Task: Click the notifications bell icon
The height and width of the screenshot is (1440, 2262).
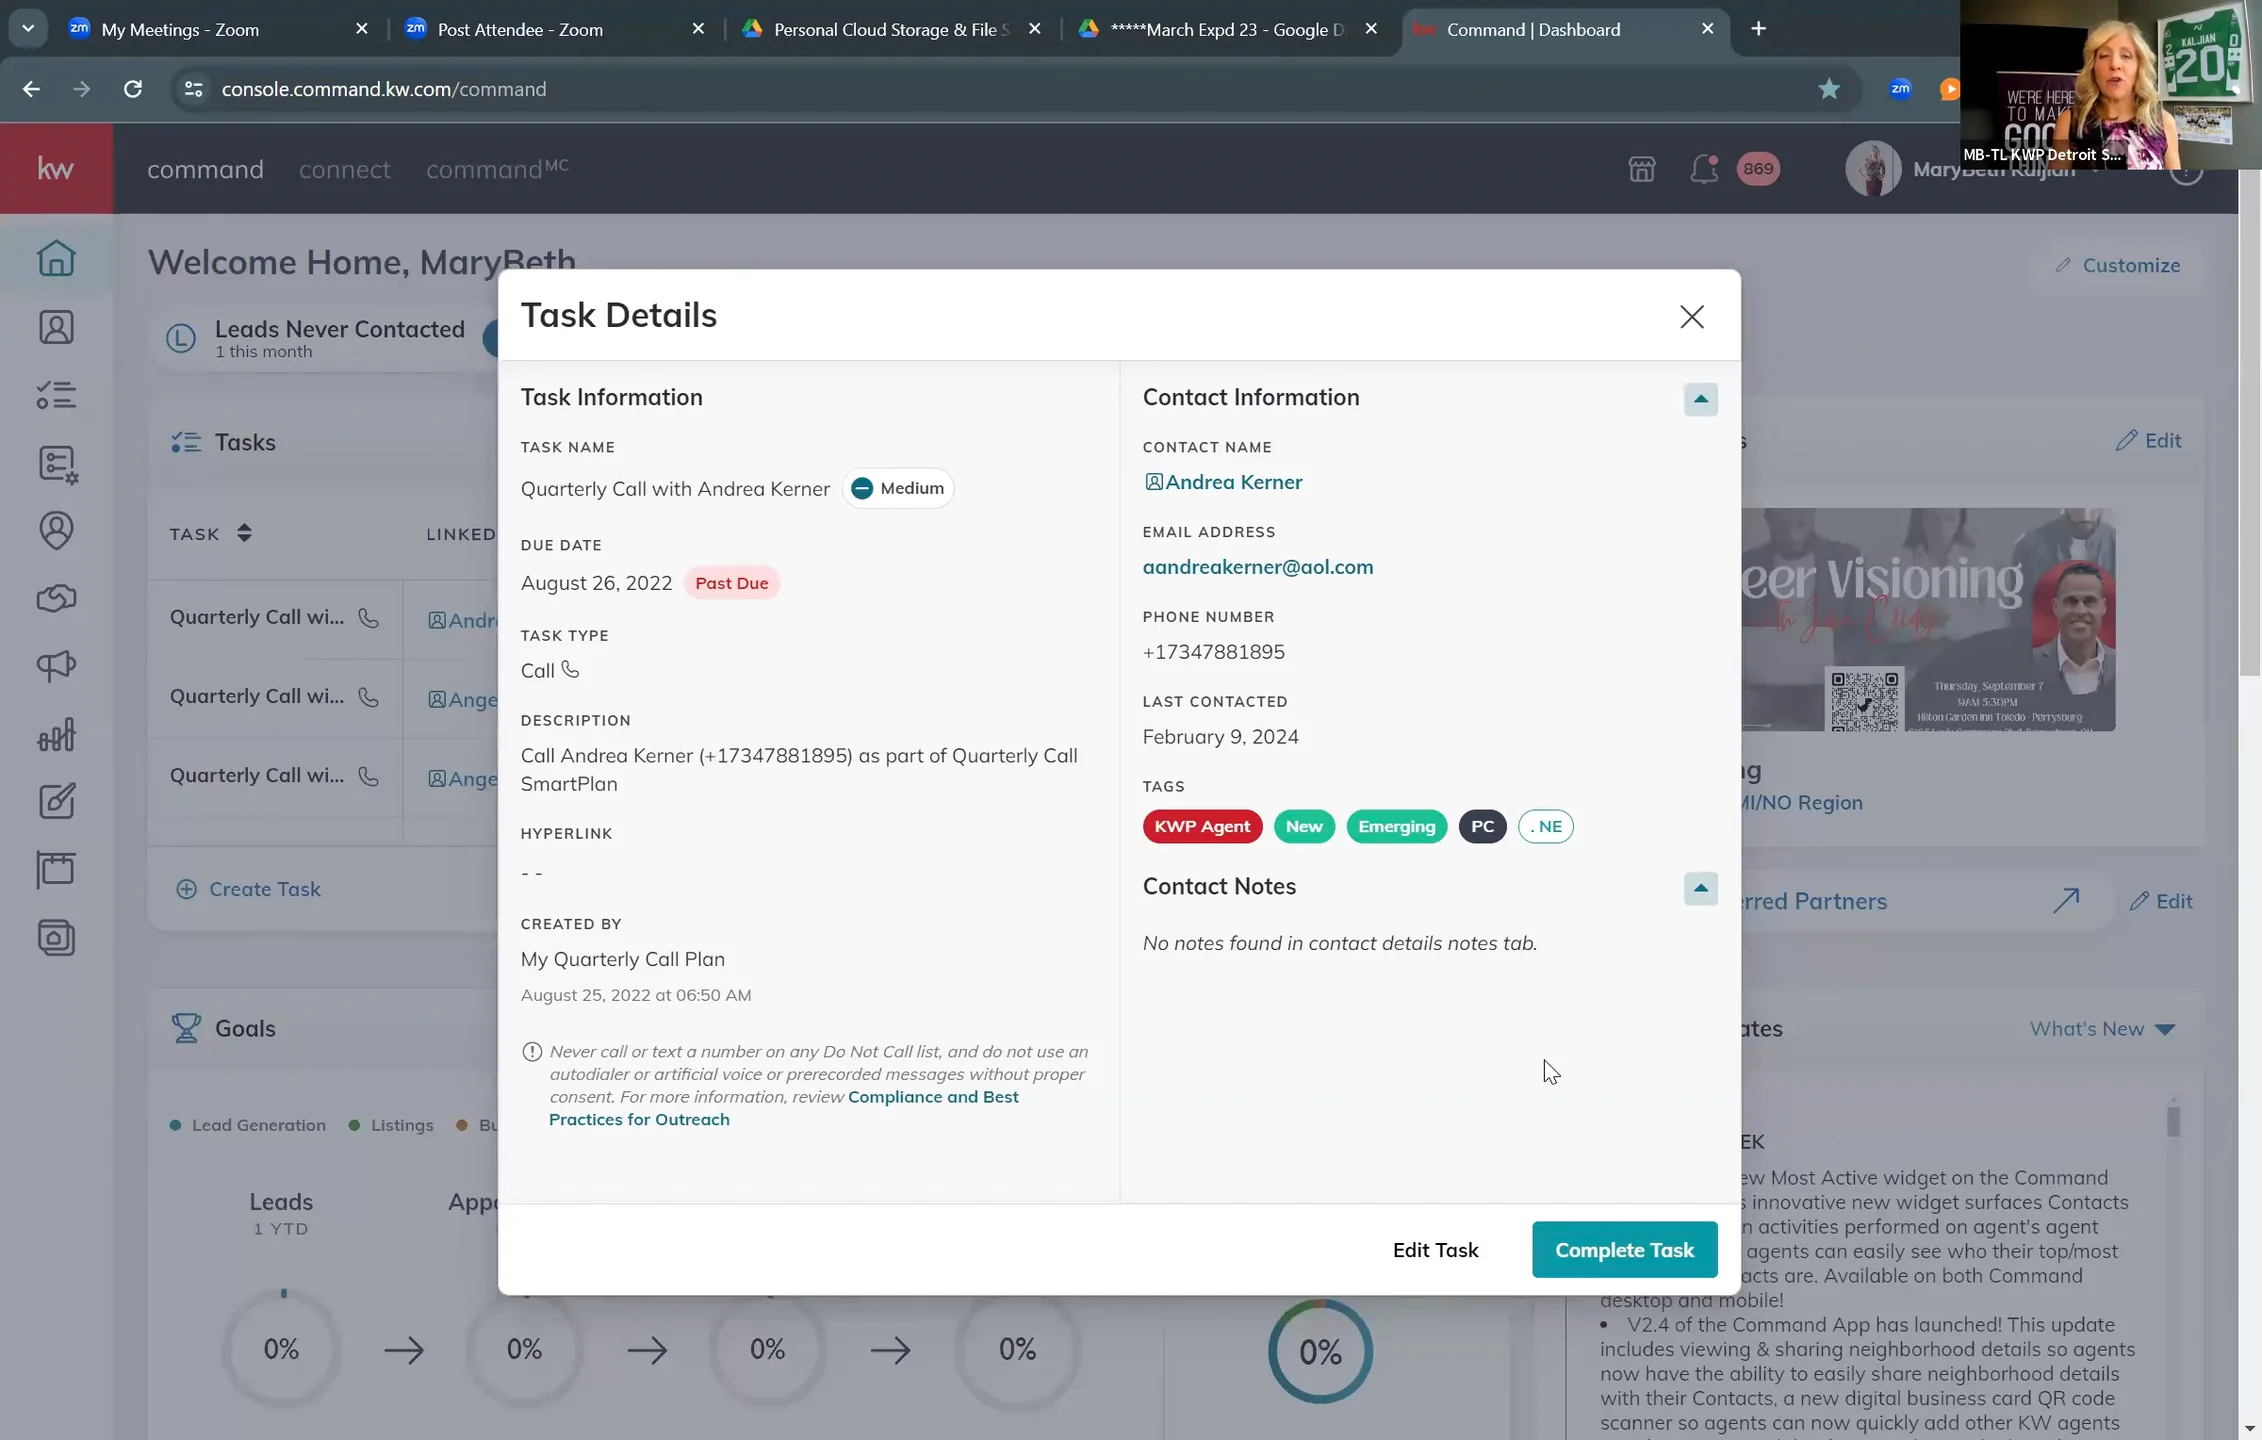Action: click(x=1703, y=169)
